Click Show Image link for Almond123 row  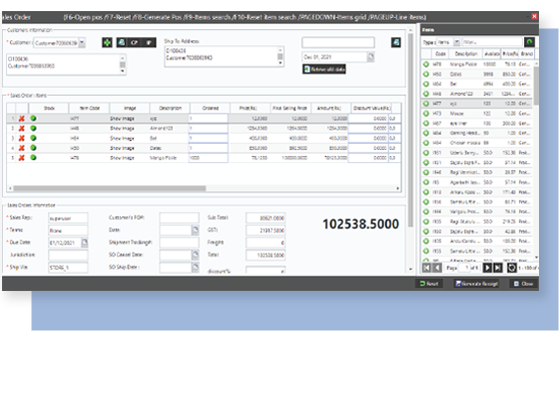(122, 128)
